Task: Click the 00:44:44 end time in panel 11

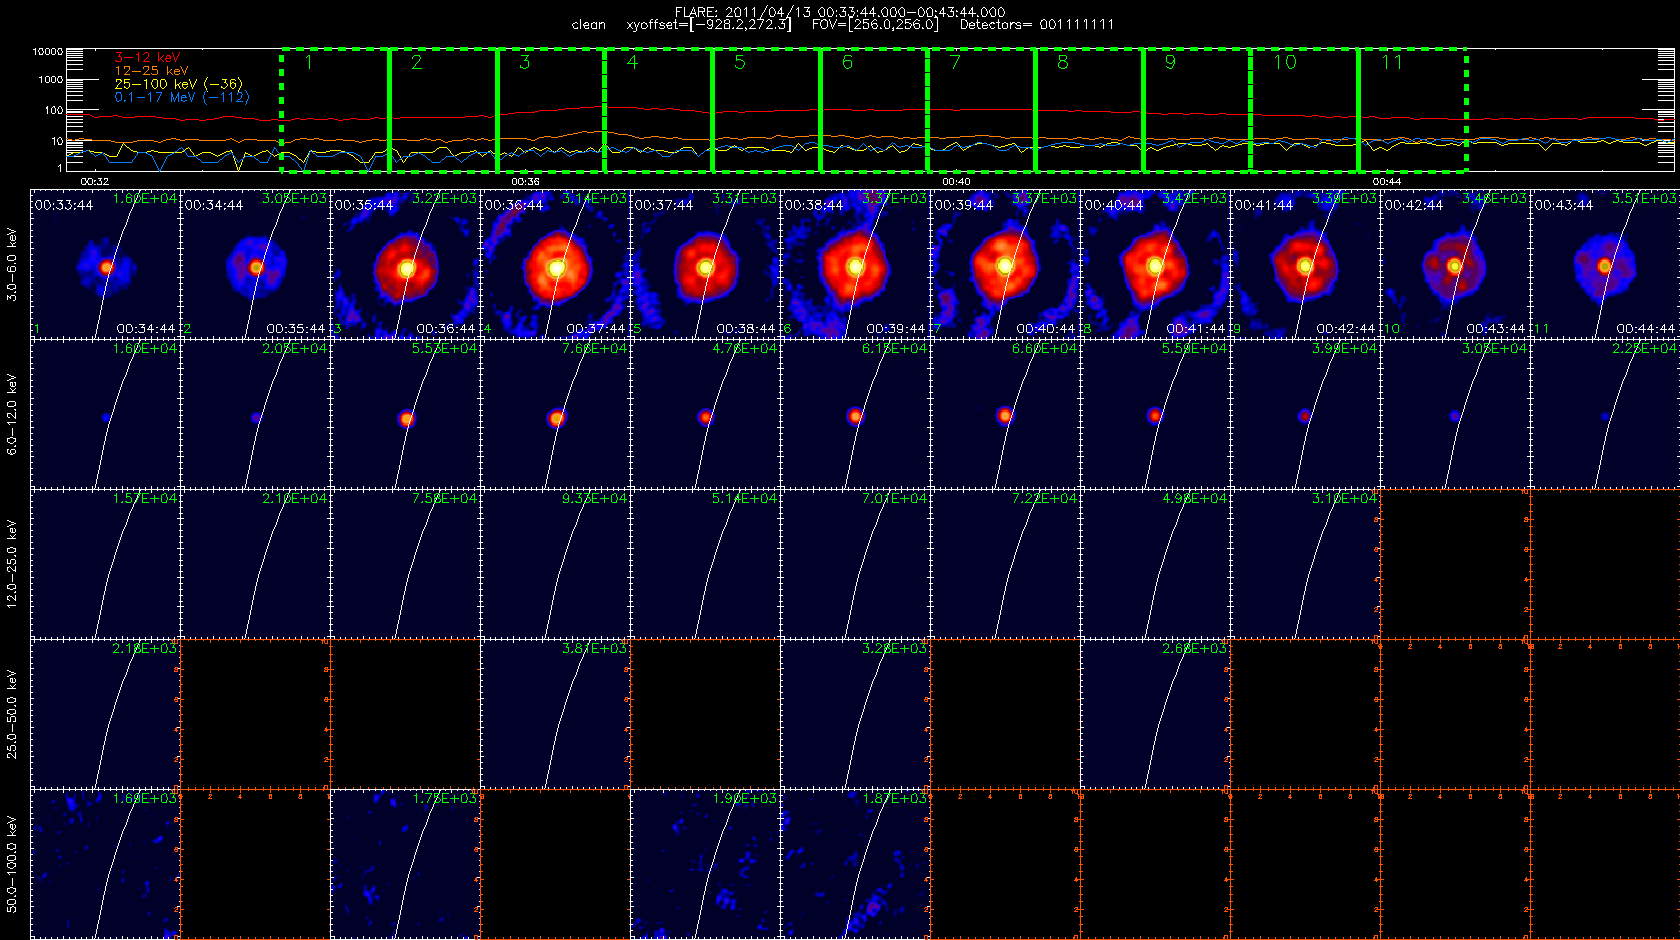Action: (1646, 329)
